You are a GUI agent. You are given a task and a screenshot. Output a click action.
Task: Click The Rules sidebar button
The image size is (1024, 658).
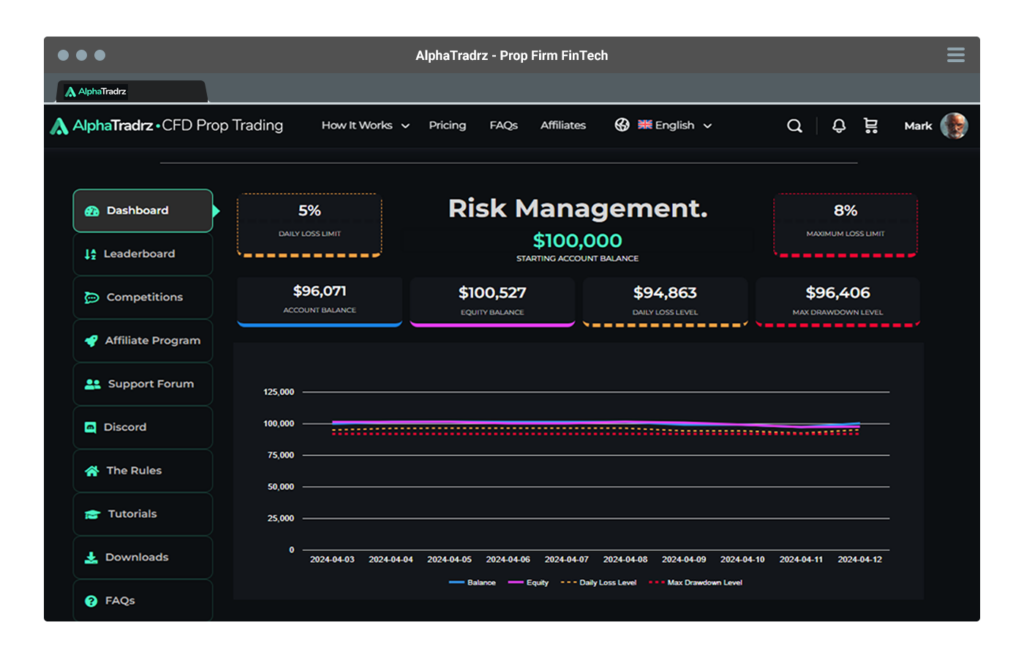point(134,470)
